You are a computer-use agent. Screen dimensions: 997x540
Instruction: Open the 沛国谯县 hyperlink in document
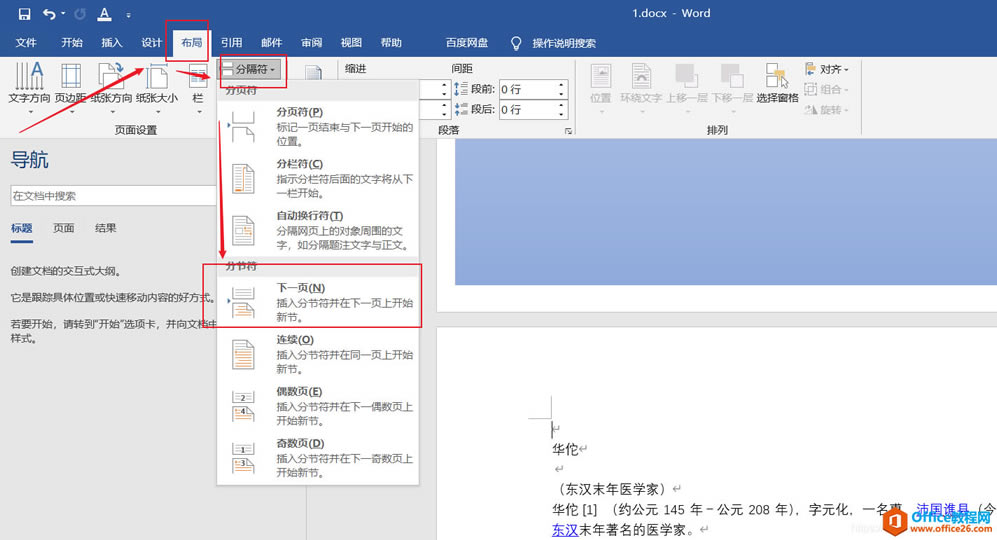tap(942, 509)
